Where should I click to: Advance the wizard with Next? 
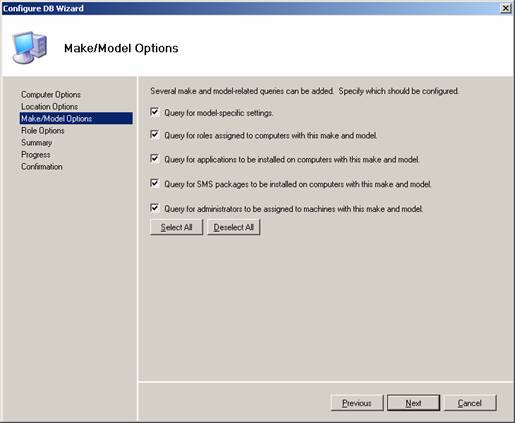(x=413, y=403)
